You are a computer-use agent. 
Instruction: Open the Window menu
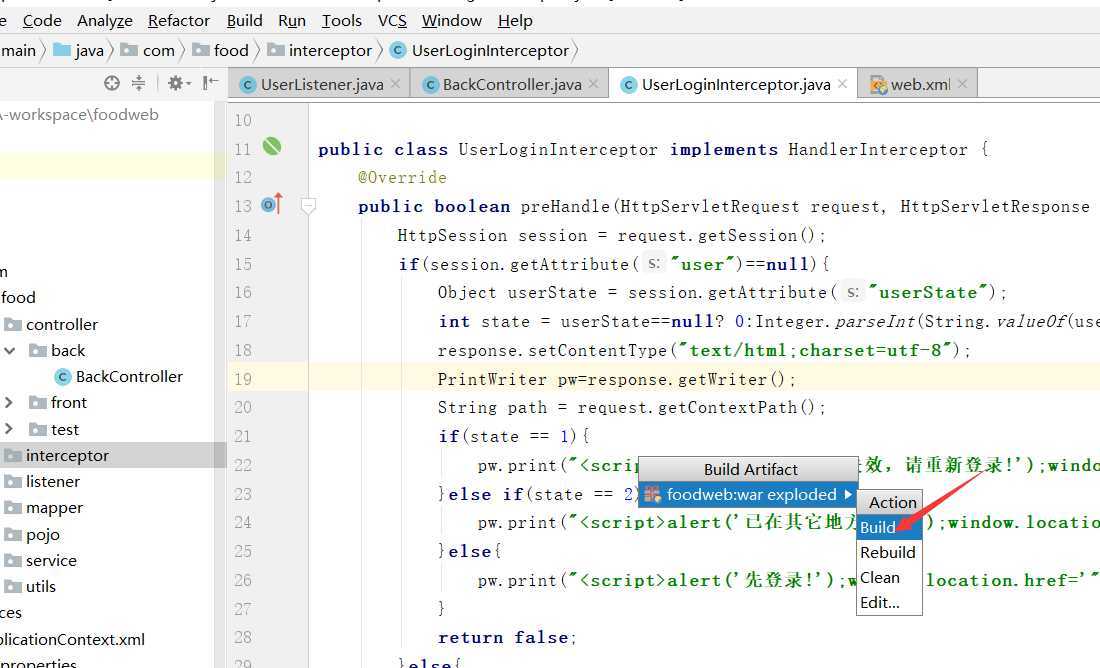(x=452, y=21)
